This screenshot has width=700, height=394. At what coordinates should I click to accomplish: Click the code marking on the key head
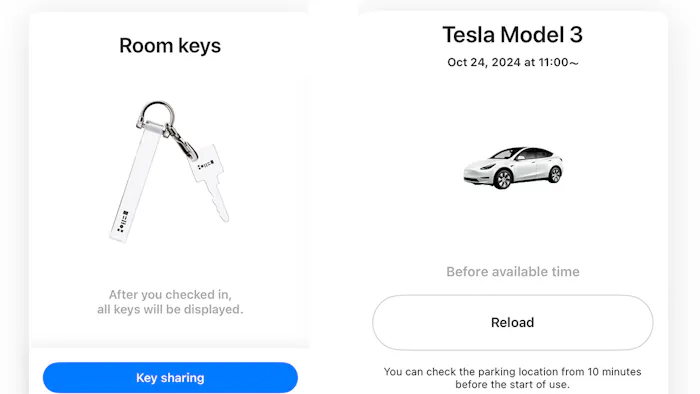coord(206,165)
